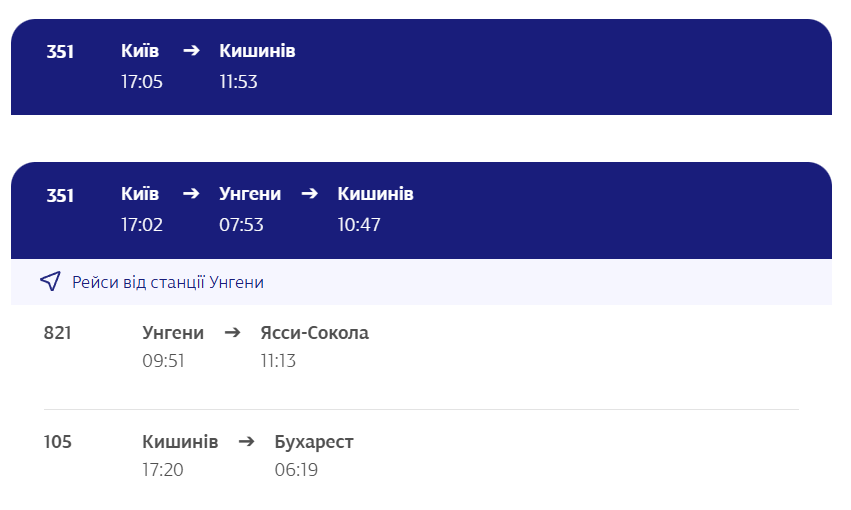Click the arrow between Унгени and Кишинів
The height and width of the screenshot is (510, 851).
[309, 194]
